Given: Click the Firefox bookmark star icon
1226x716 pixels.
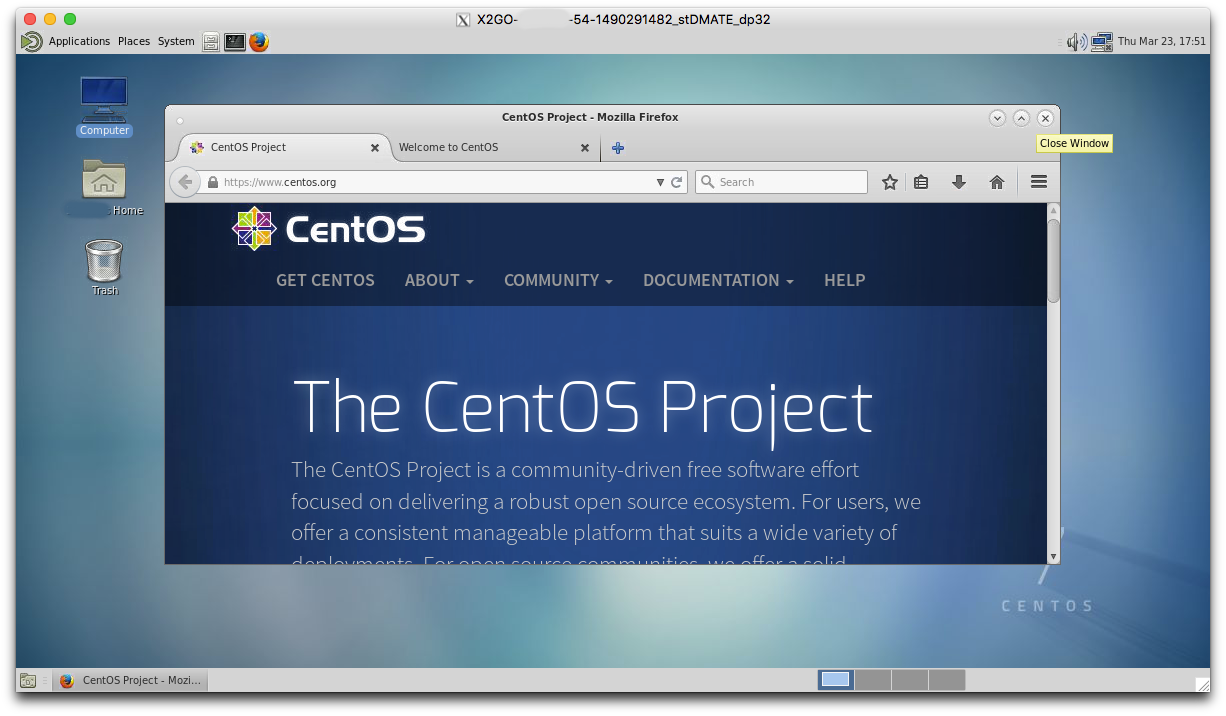Looking at the screenshot, I should coord(889,182).
